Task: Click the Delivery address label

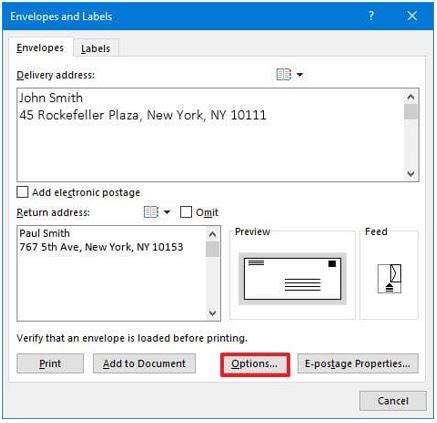Action: pyautogui.click(x=56, y=75)
